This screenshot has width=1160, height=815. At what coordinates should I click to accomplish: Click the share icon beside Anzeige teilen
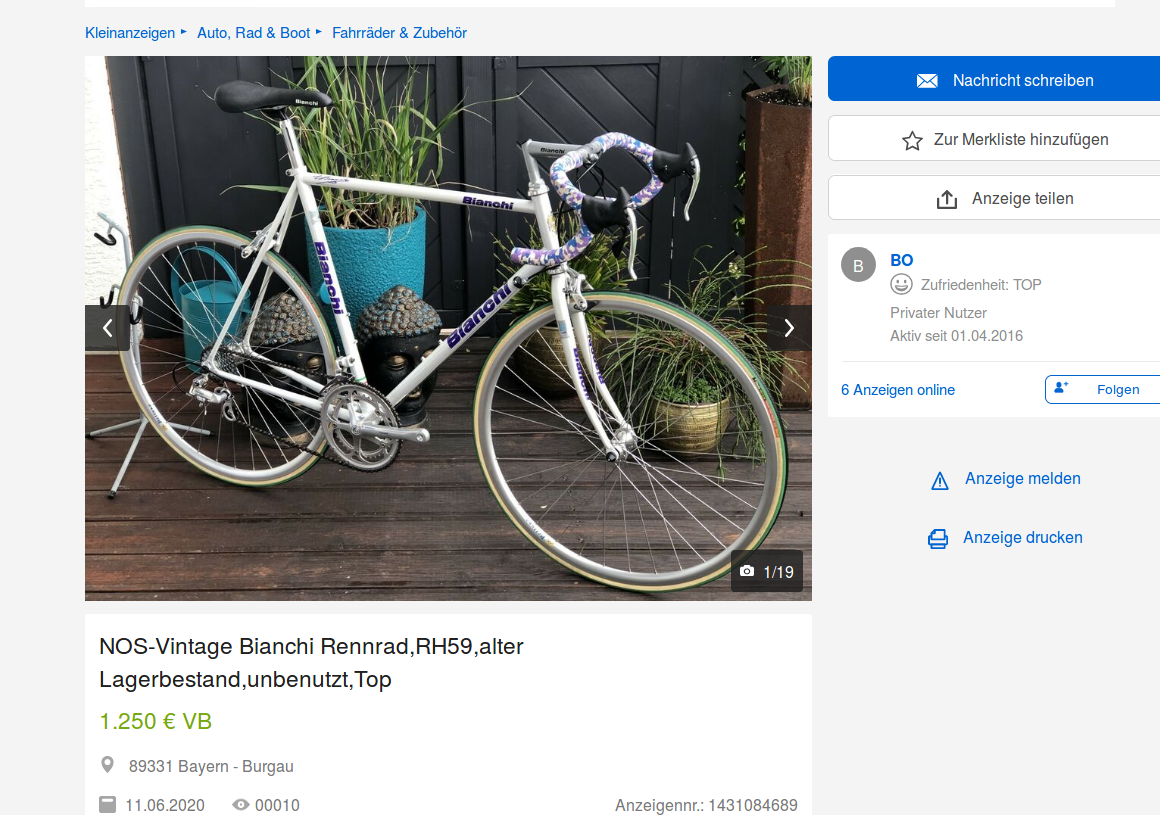(946, 199)
